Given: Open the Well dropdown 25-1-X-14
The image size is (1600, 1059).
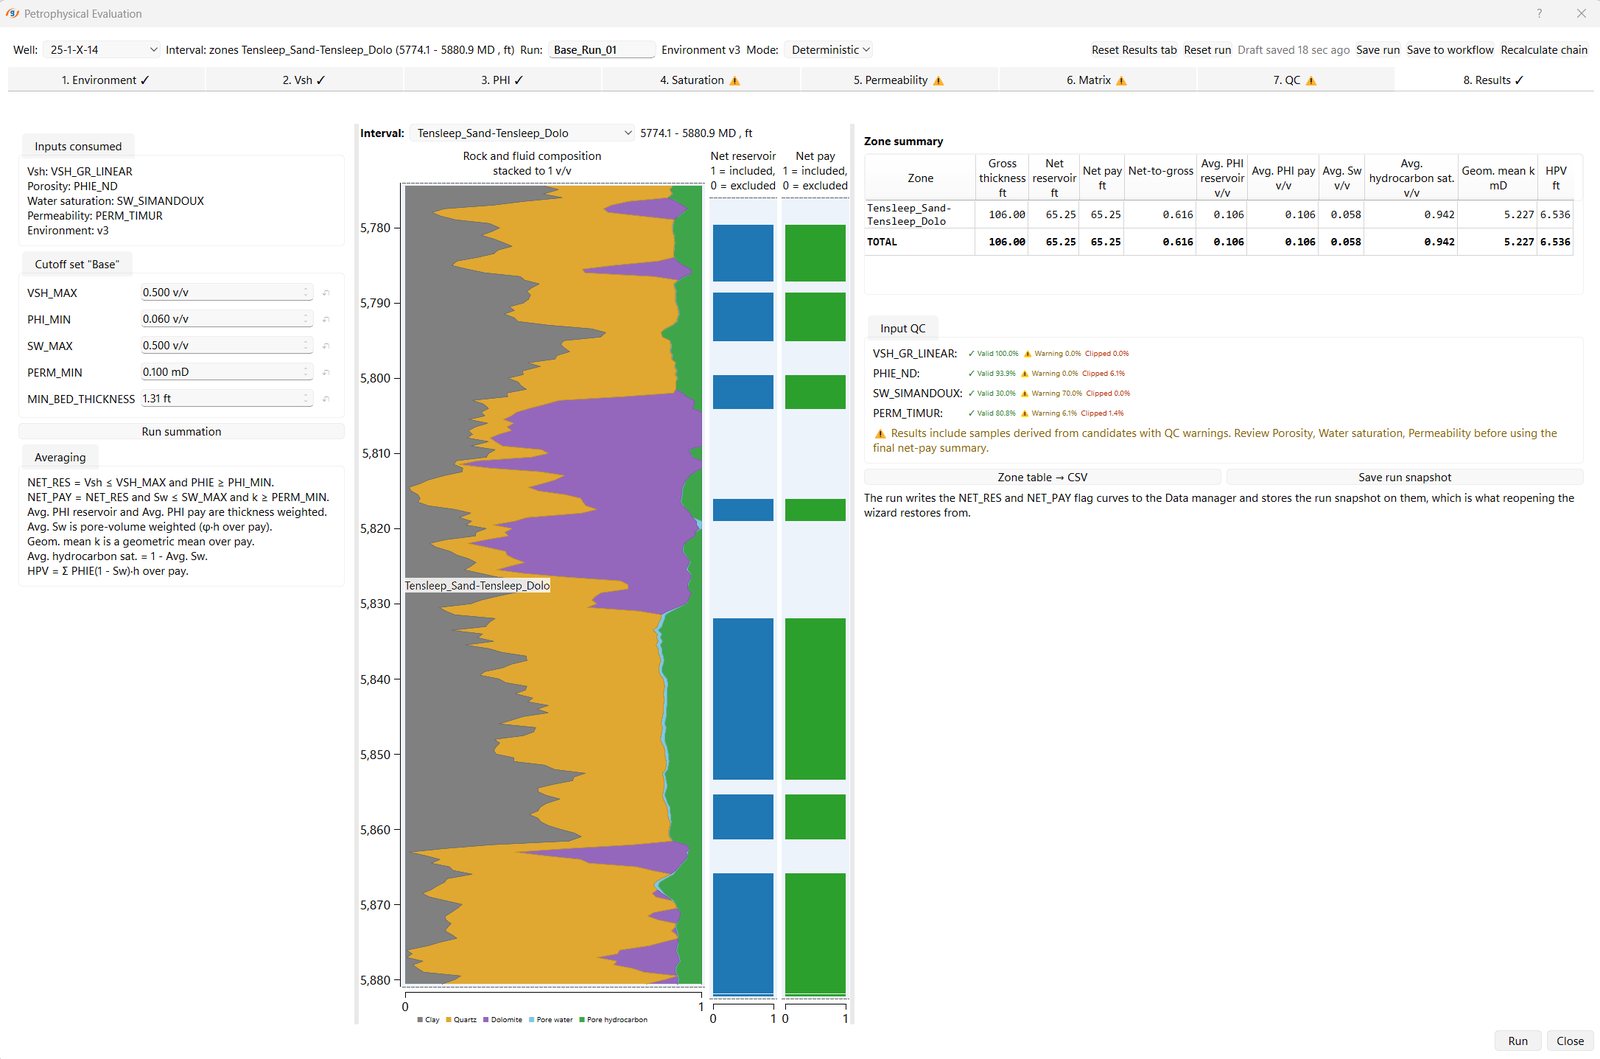Looking at the screenshot, I should point(102,50).
